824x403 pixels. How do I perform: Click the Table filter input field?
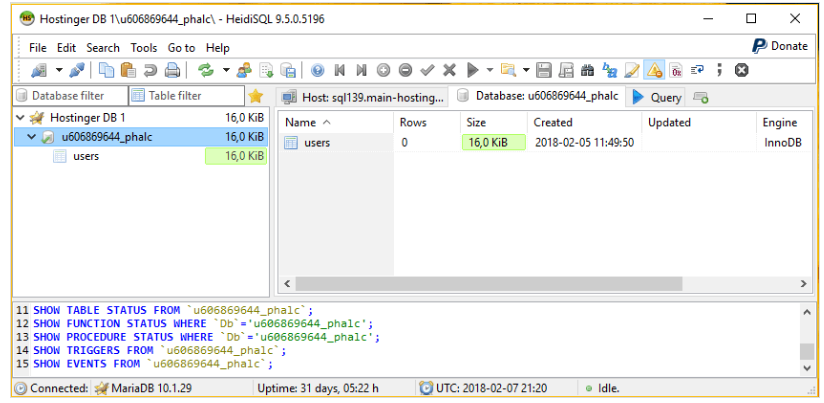(187, 96)
